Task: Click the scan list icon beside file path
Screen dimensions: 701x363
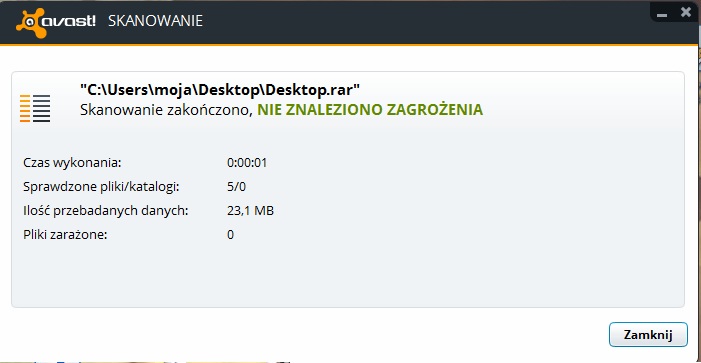Action: coord(35,108)
